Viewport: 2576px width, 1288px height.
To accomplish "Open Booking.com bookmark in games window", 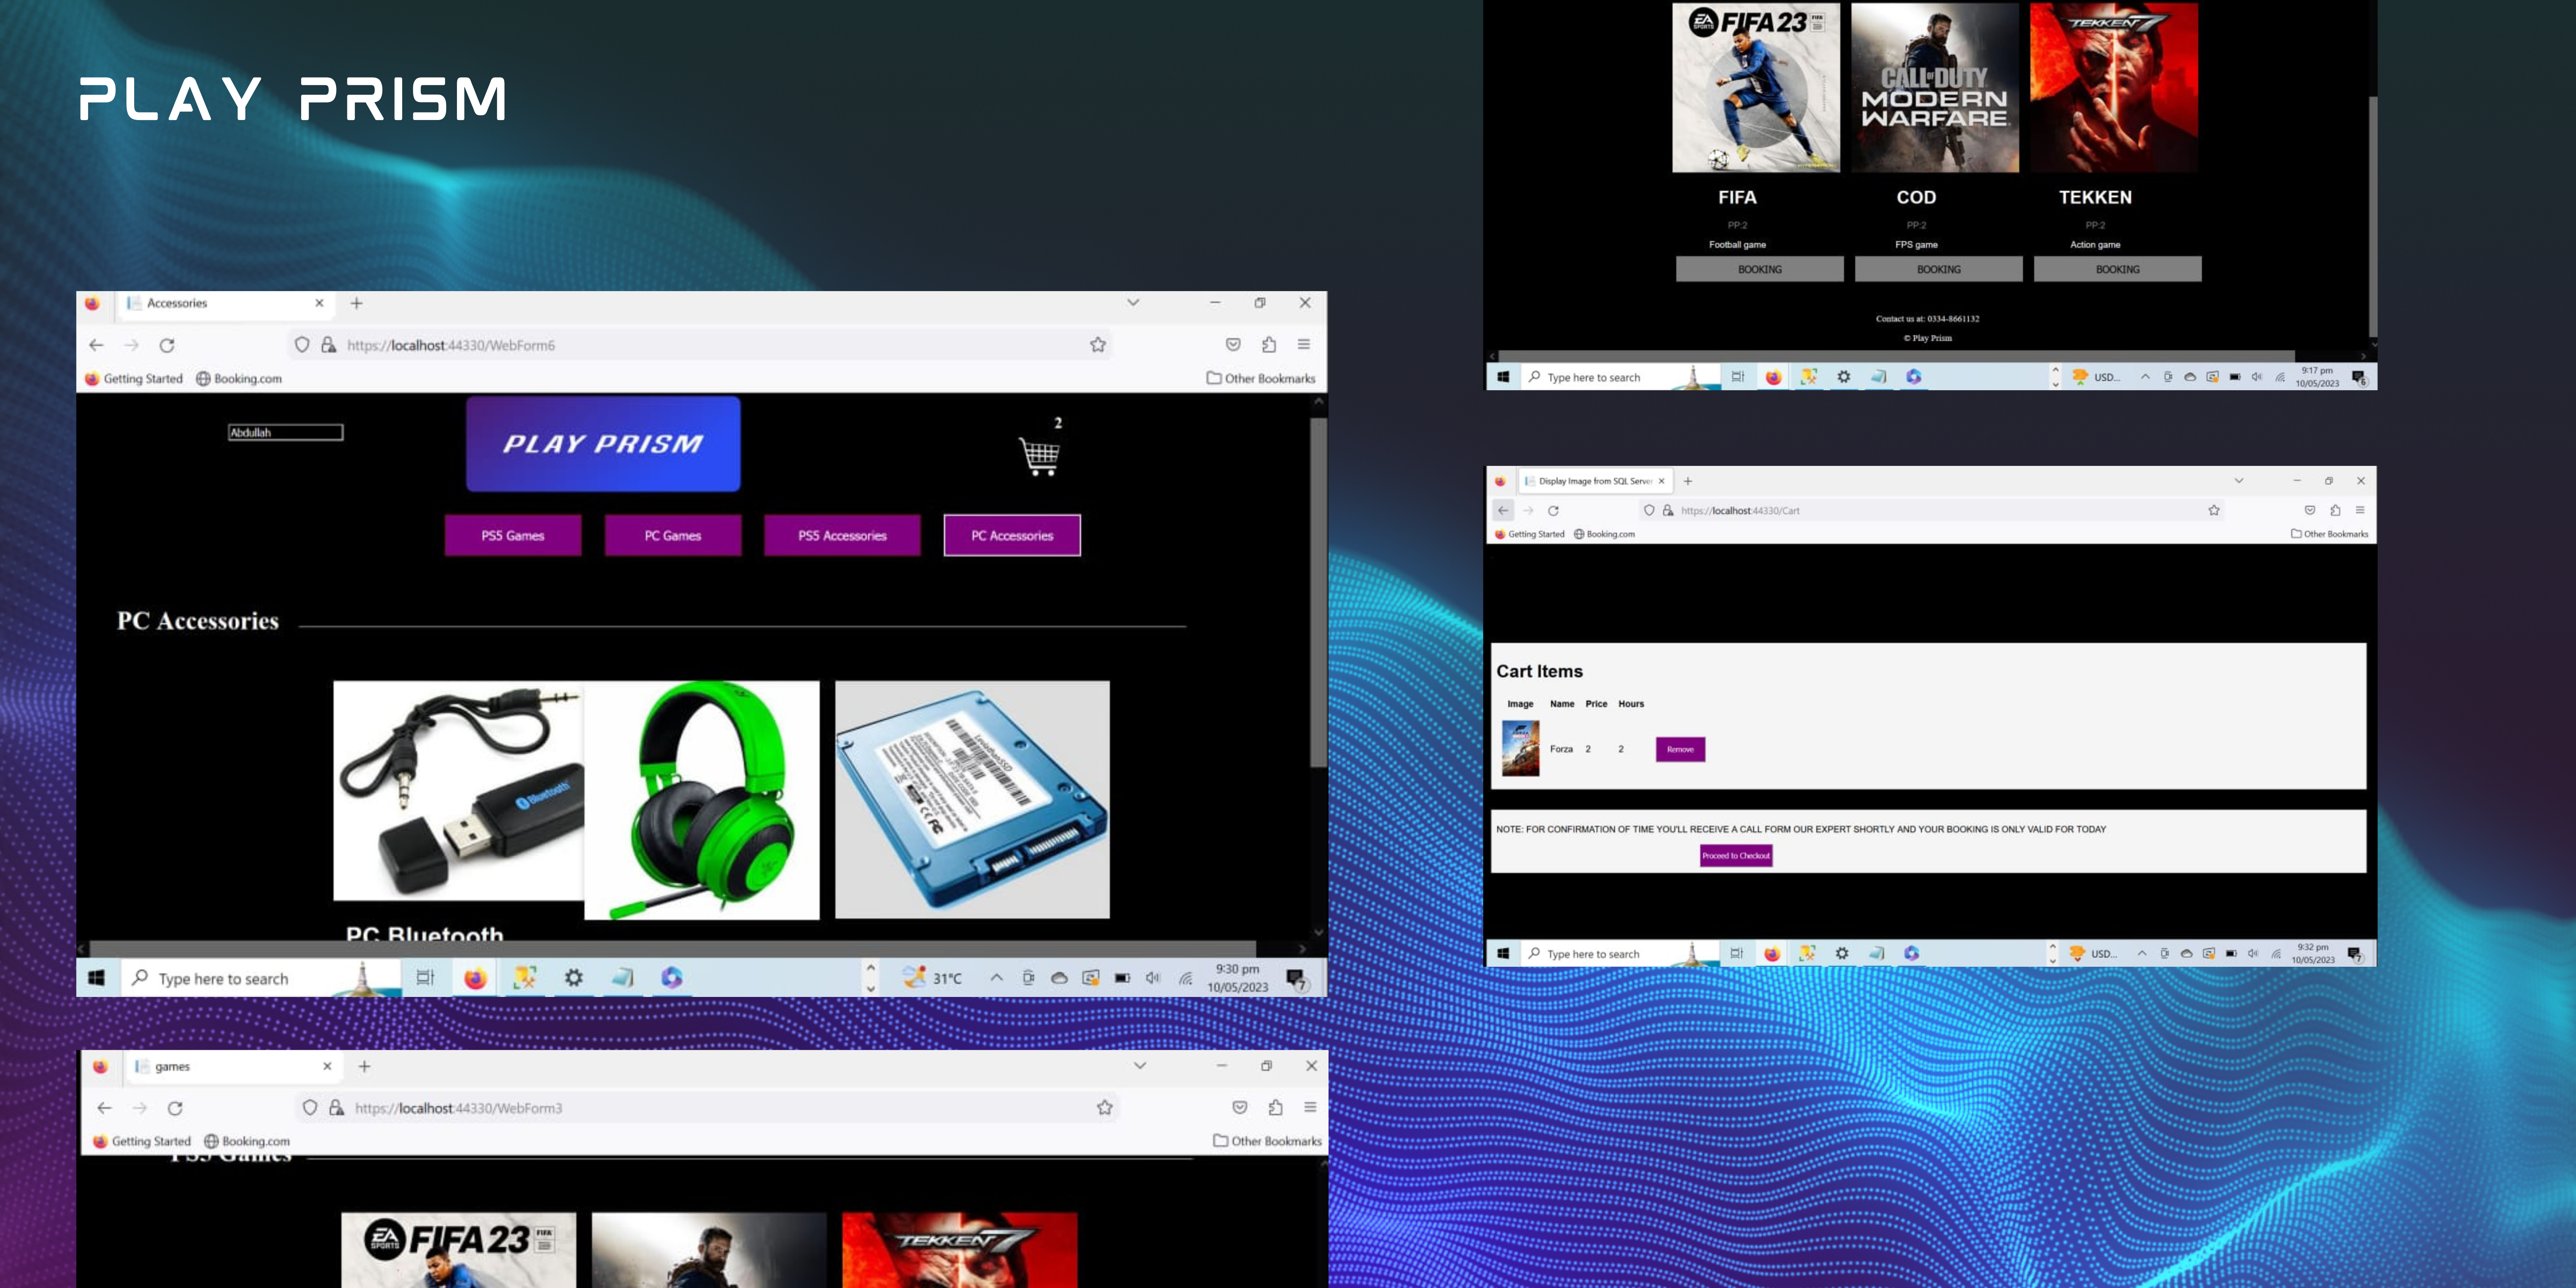I will (247, 1141).
